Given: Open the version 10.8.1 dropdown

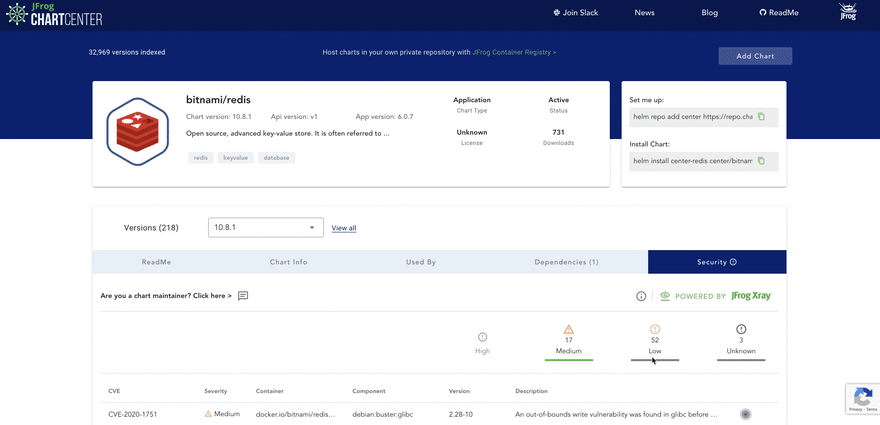Looking at the screenshot, I should (265, 227).
